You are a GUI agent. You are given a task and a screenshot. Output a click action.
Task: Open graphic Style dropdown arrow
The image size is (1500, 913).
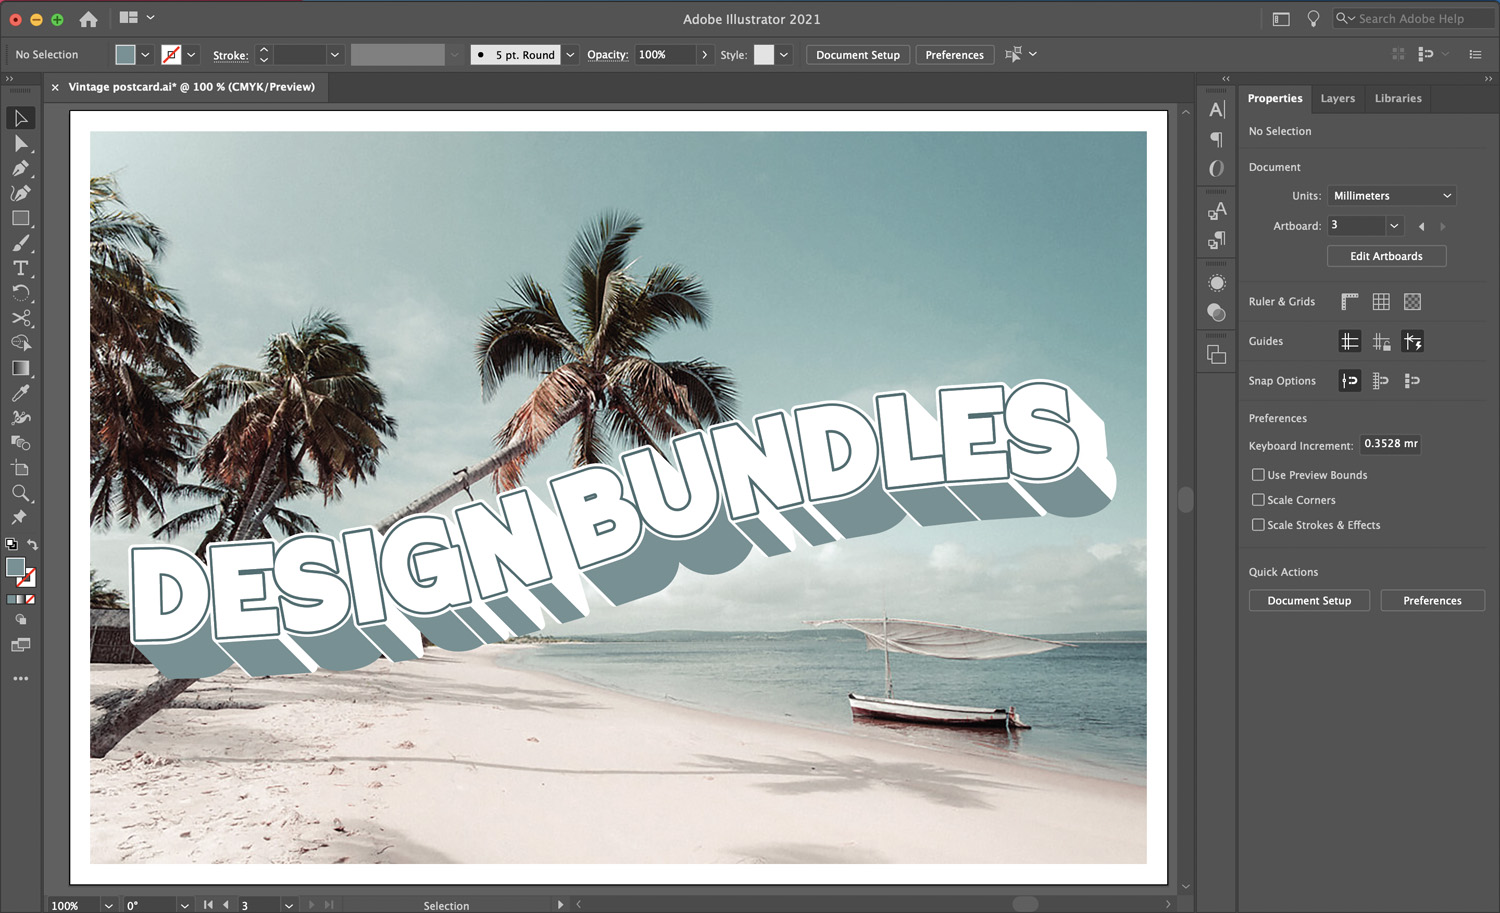pos(784,55)
